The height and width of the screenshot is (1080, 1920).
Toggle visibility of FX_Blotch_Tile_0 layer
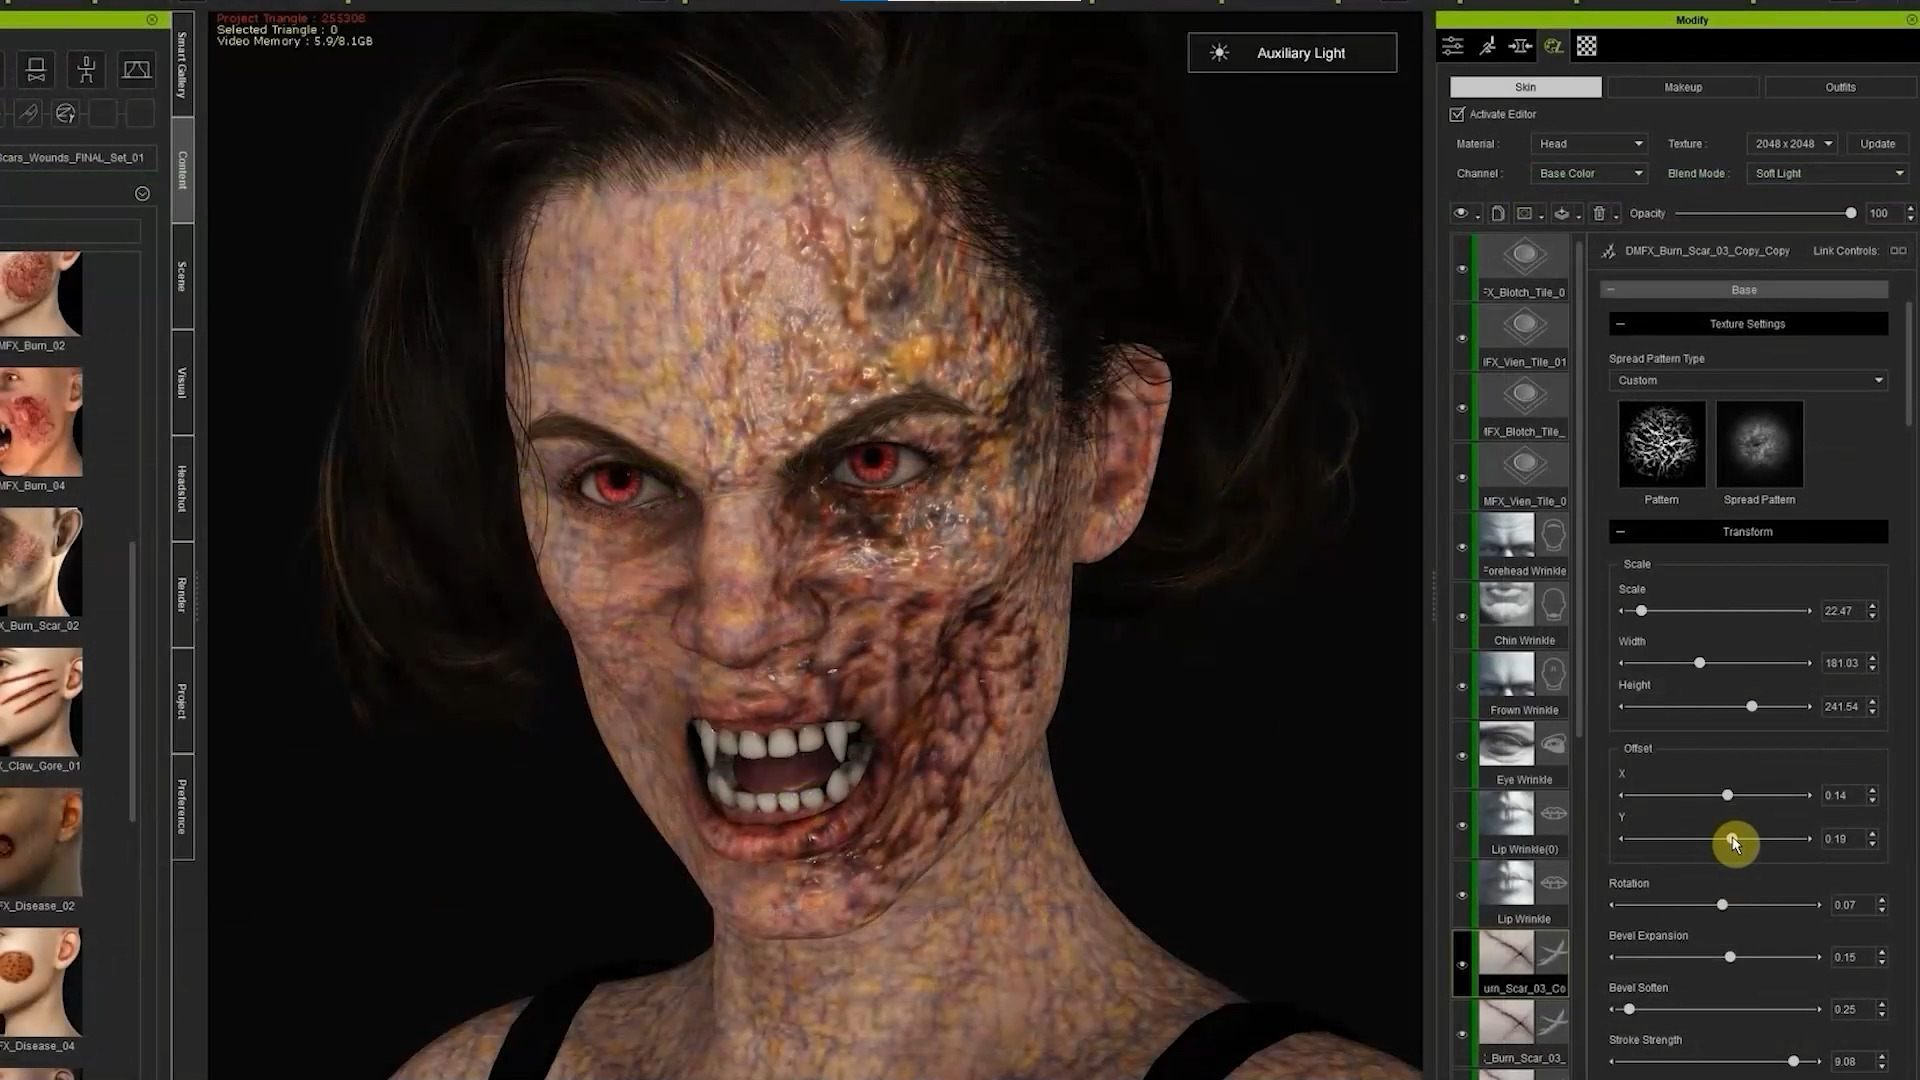1462,268
